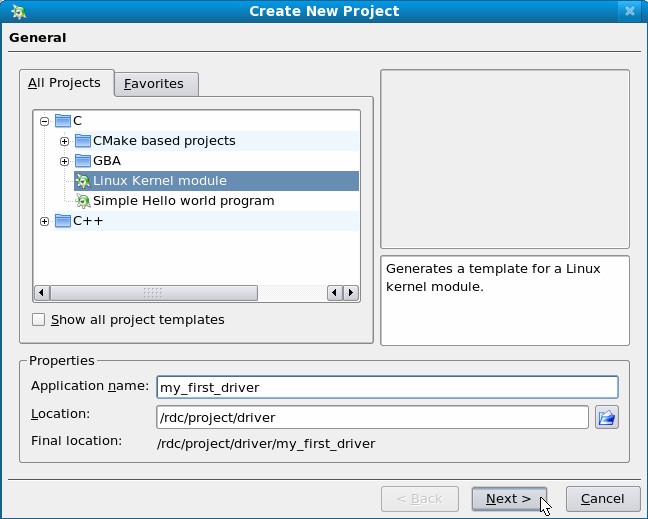Click the Location path input field
The image size is (648, 519).
click(371, 417)
